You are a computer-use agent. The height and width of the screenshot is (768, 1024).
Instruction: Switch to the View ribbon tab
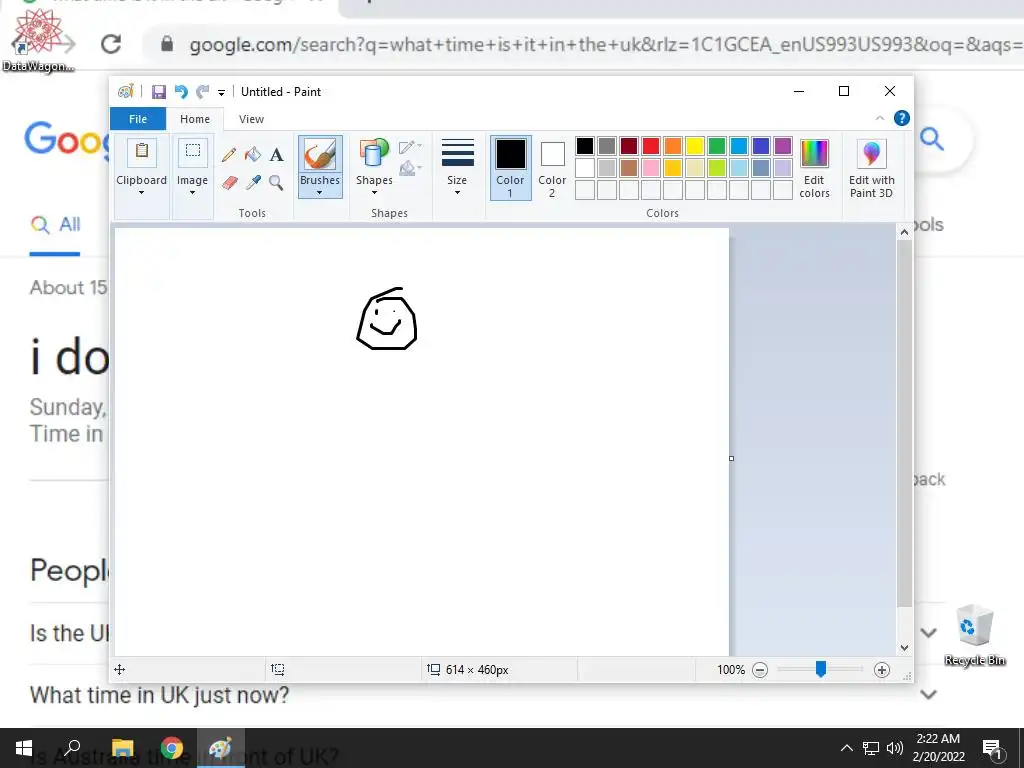click(x=251, y=119)
